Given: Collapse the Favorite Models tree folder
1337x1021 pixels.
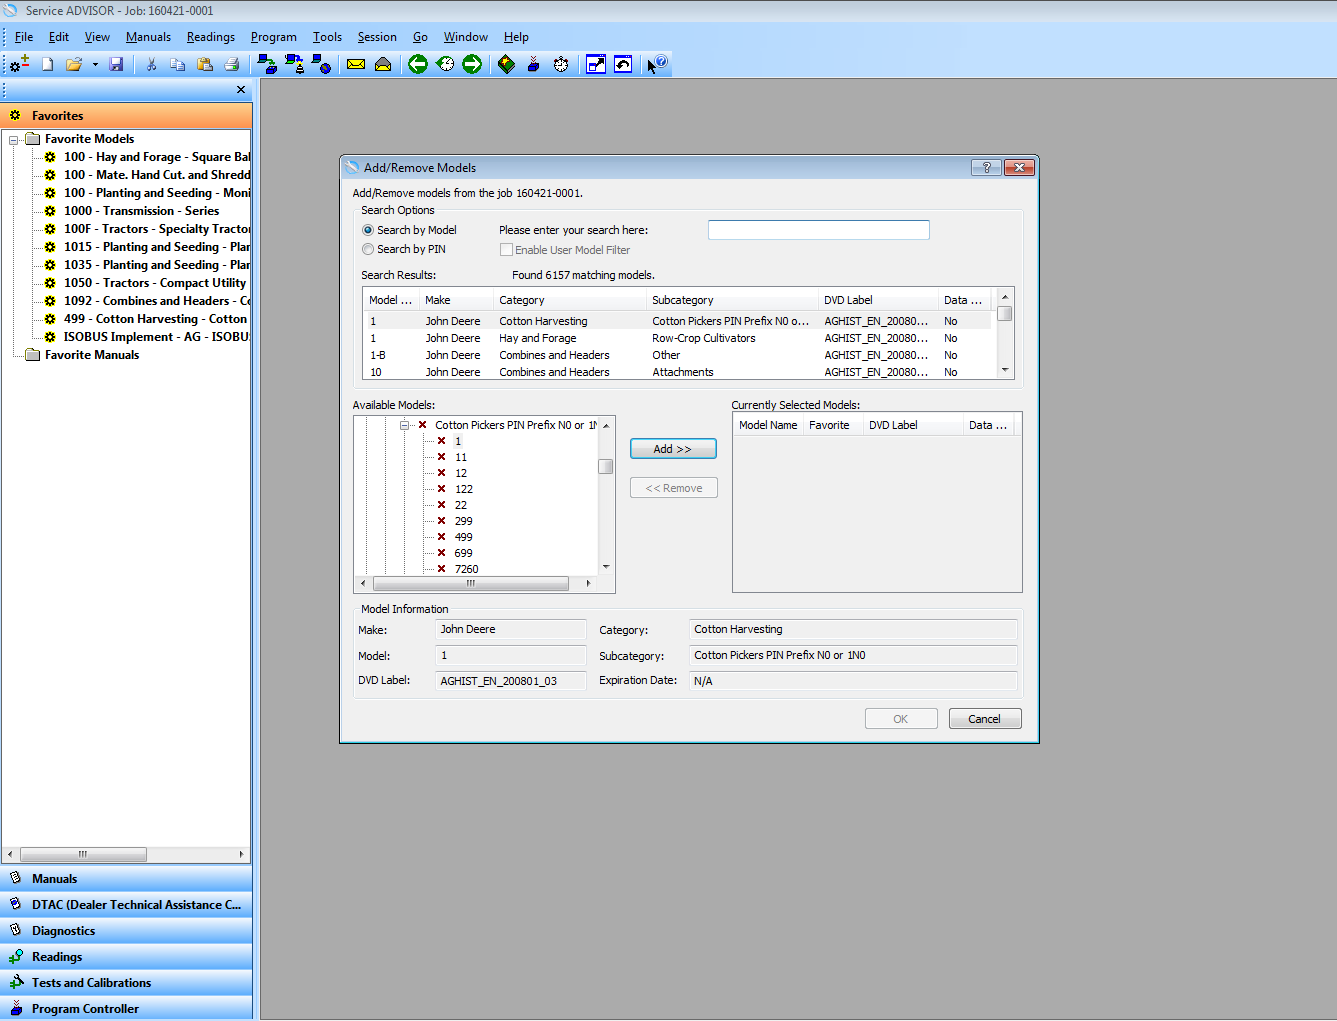Looking at the screenshot, I should [x=14, y=140].
